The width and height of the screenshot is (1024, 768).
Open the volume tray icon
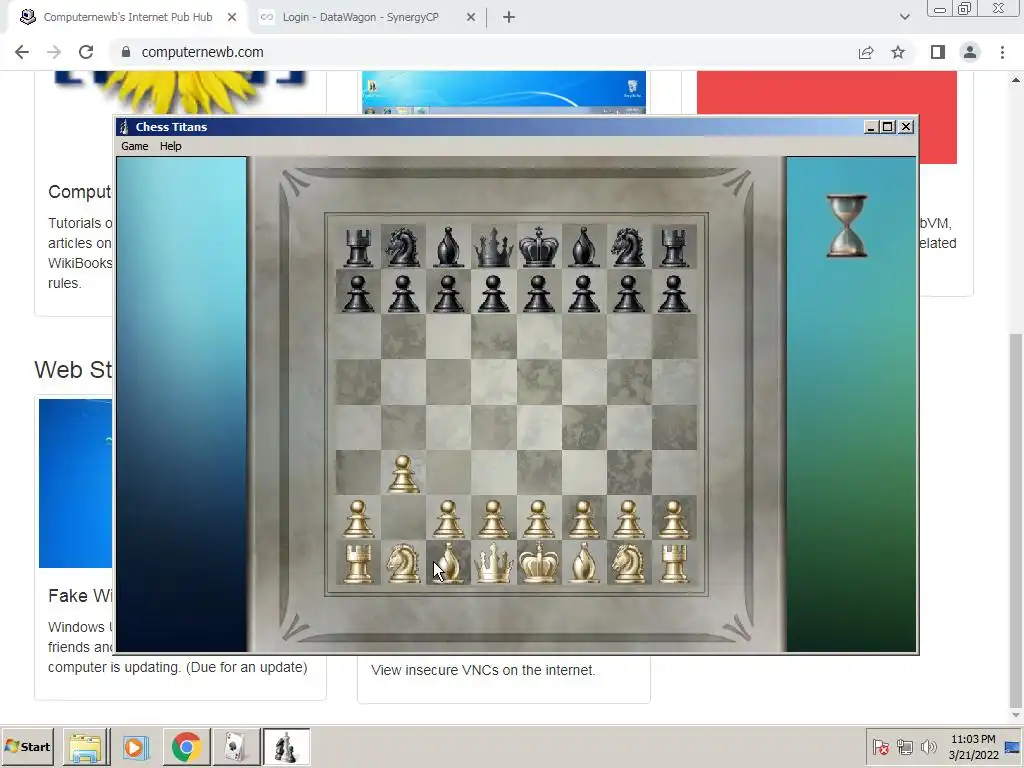click(x=928, y=746)
